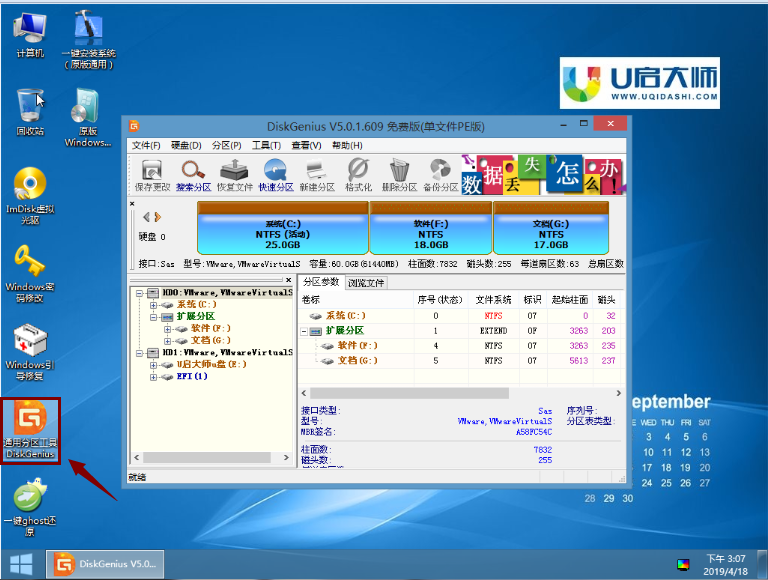Click the 搜索分区 (Search Partition) magnifier icon
The width and height of the screenshot is (768, 580).
[193, 173]
